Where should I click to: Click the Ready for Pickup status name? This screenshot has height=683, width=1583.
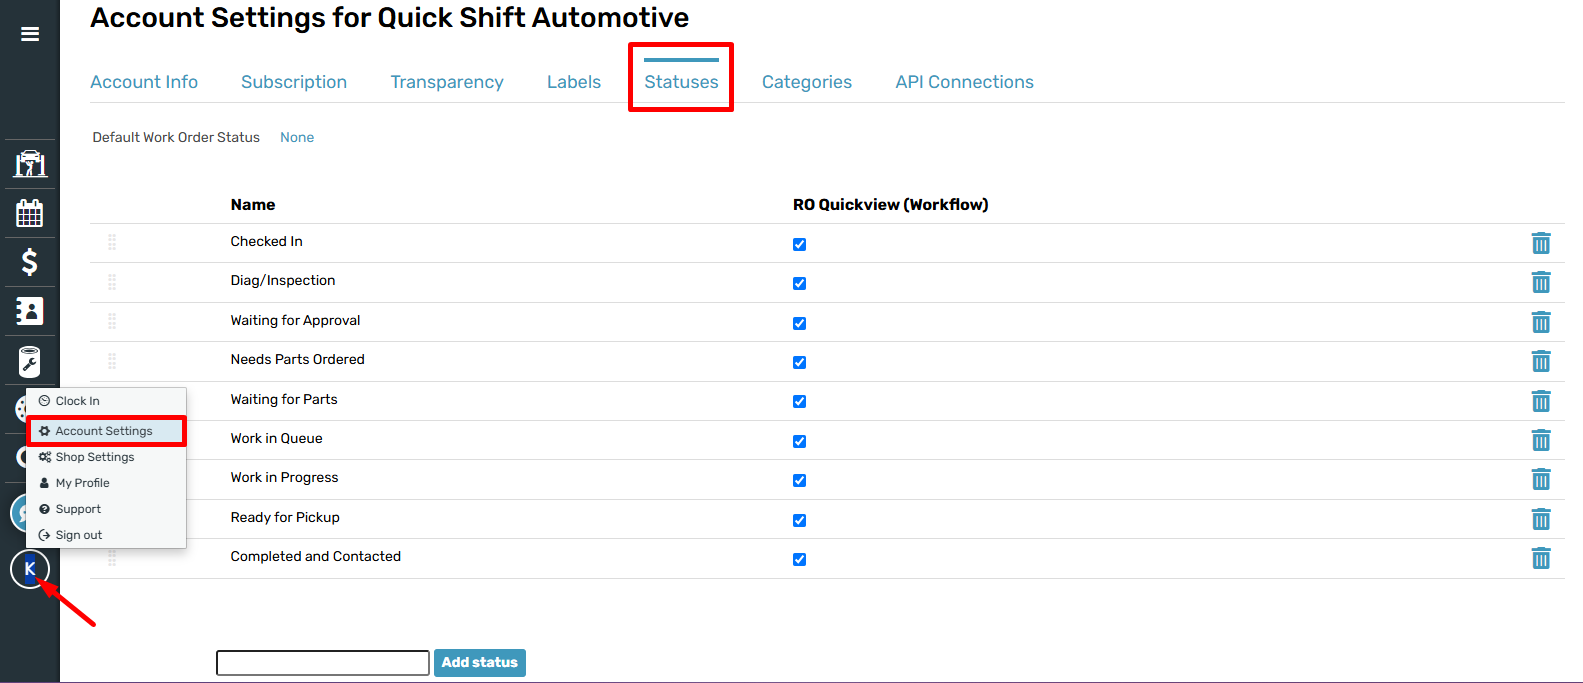(x=285, y=517)
